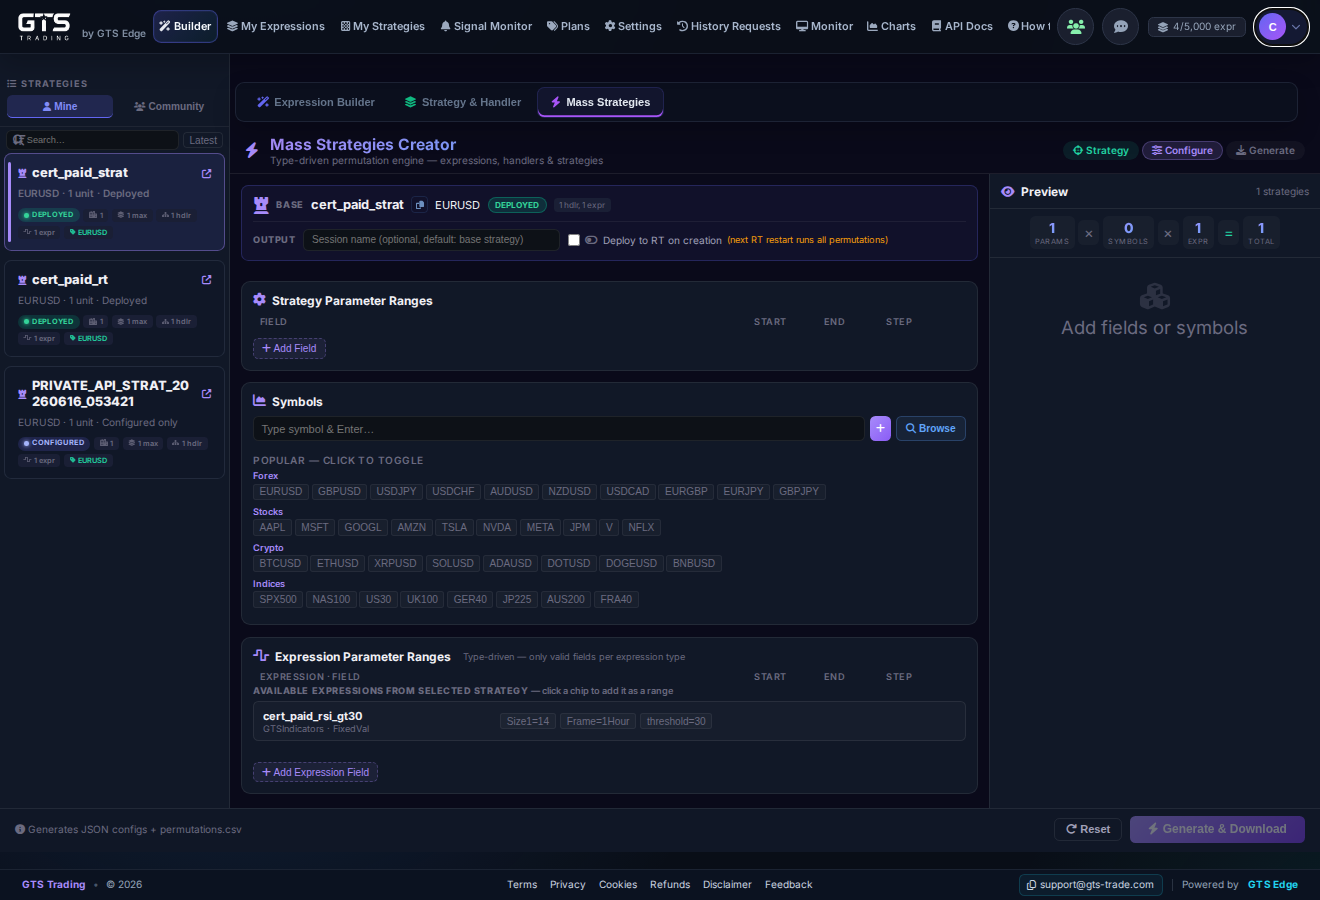The height and width of the screenshot is (900, 1320).
Task: Open Charts in top navigation
Action: (891, 26)
